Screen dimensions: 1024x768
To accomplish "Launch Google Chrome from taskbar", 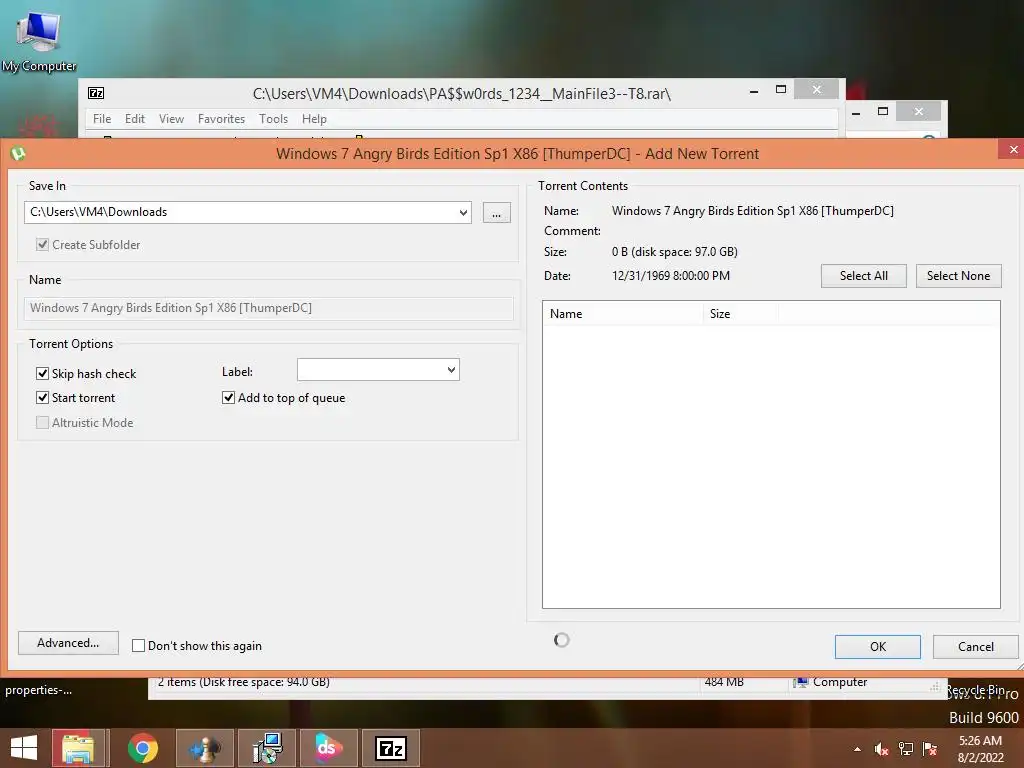I will pos(142,748).
